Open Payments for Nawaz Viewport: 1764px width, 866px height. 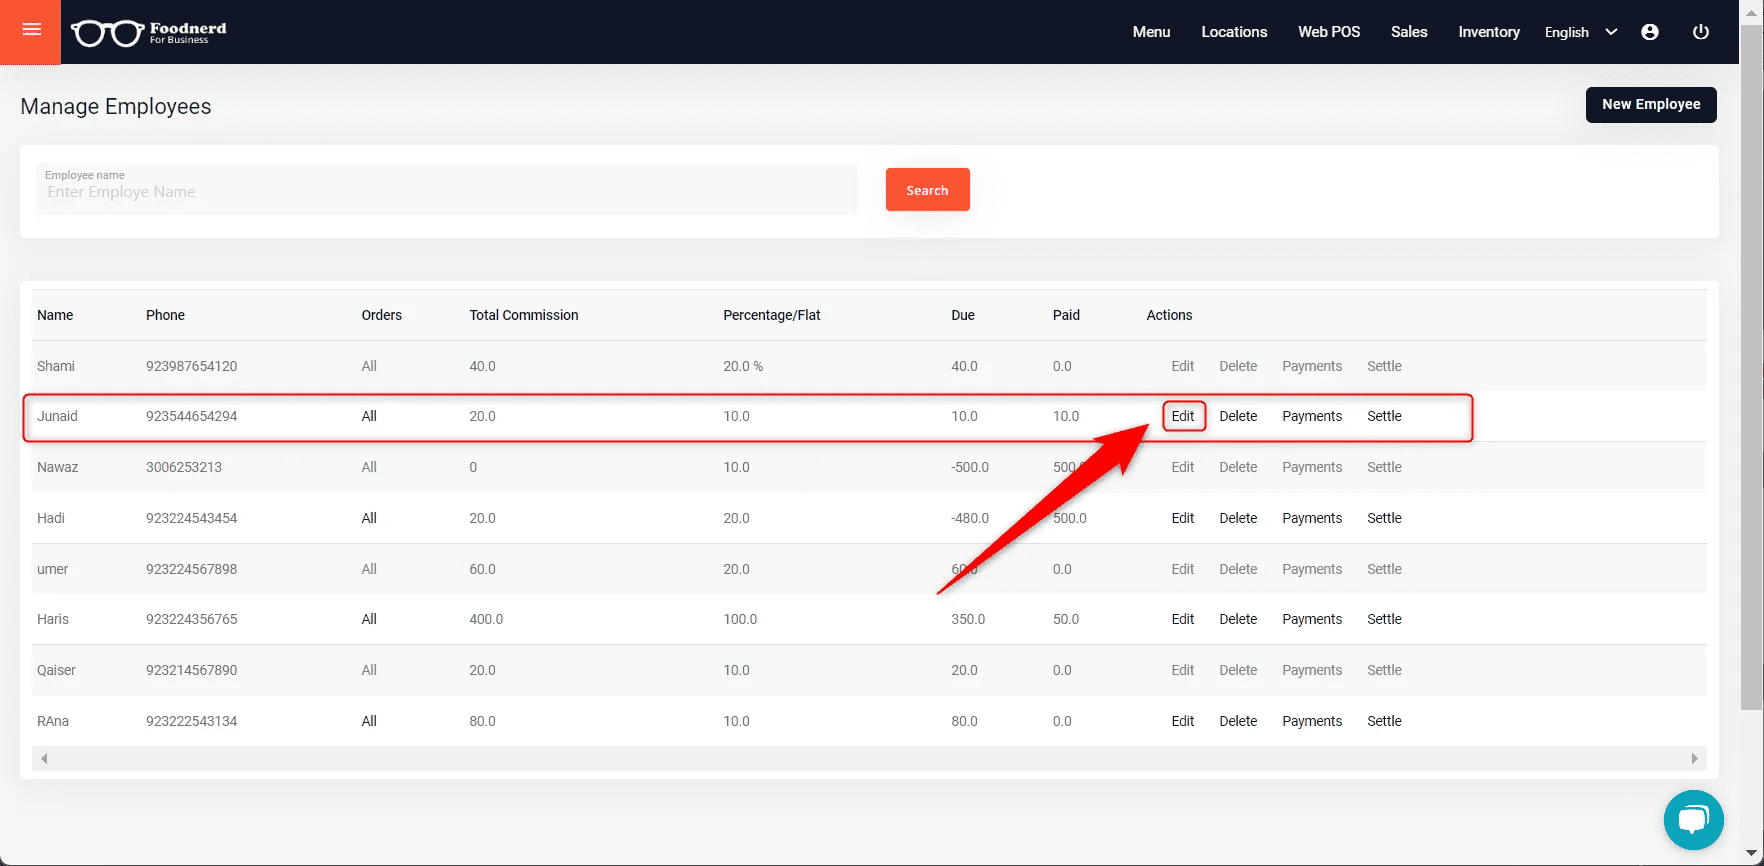pos(1312,467)
